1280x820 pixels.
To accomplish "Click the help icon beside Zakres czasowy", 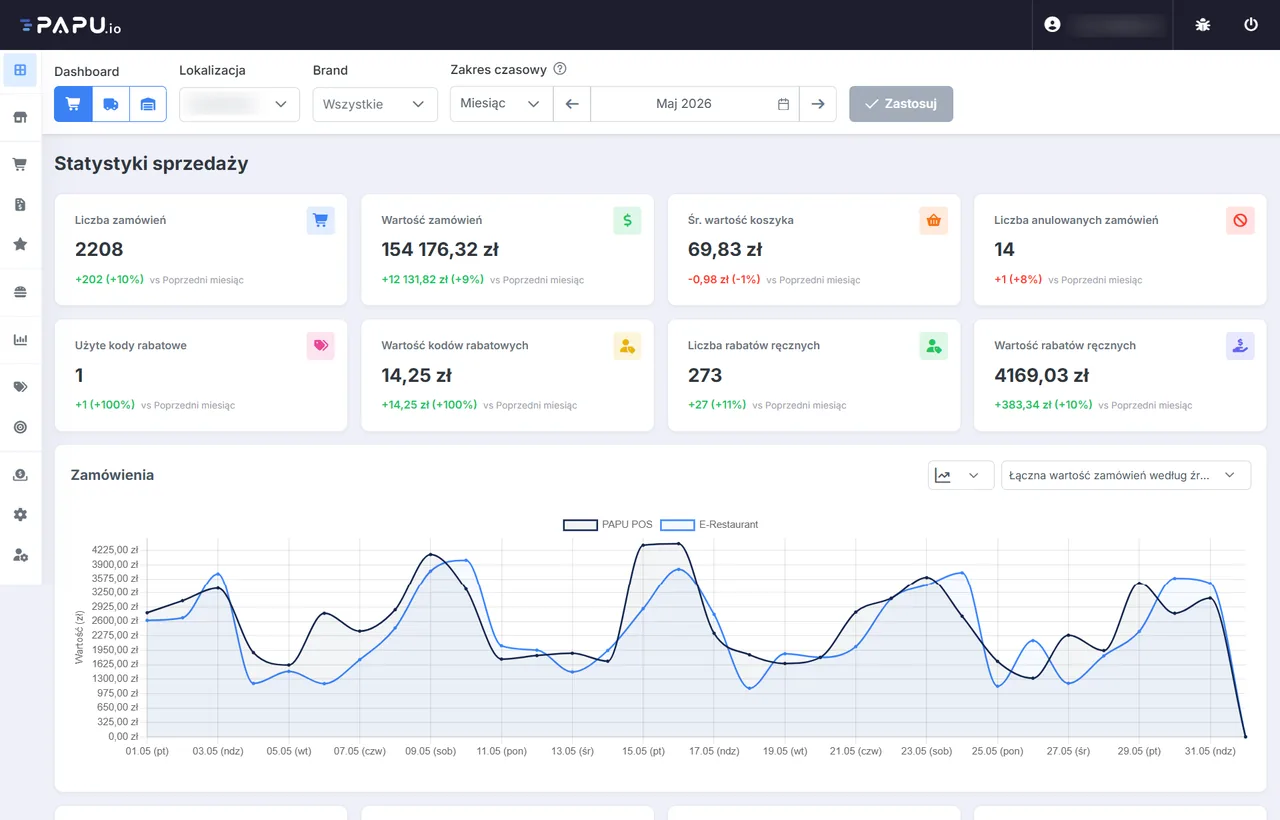I will pyautogui.click(x=560, y=69).
